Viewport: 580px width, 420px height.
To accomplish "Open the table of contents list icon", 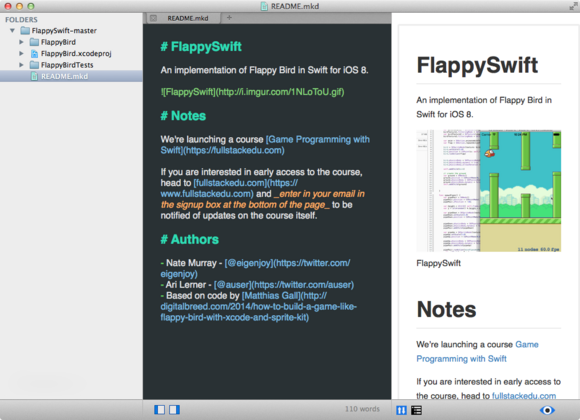I will pyautogui.click(x=416, y=410).
